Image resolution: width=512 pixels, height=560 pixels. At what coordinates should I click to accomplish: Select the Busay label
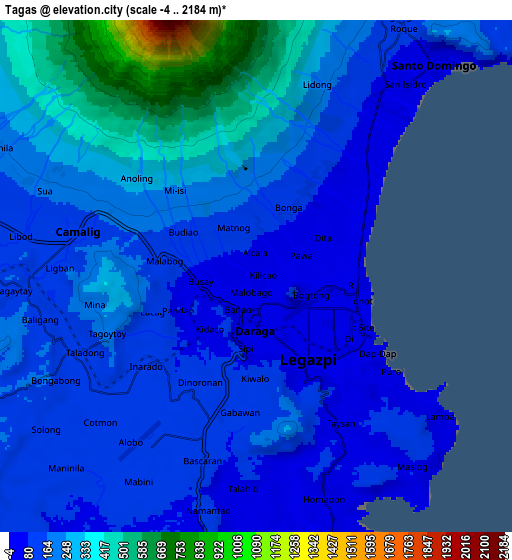201,282
